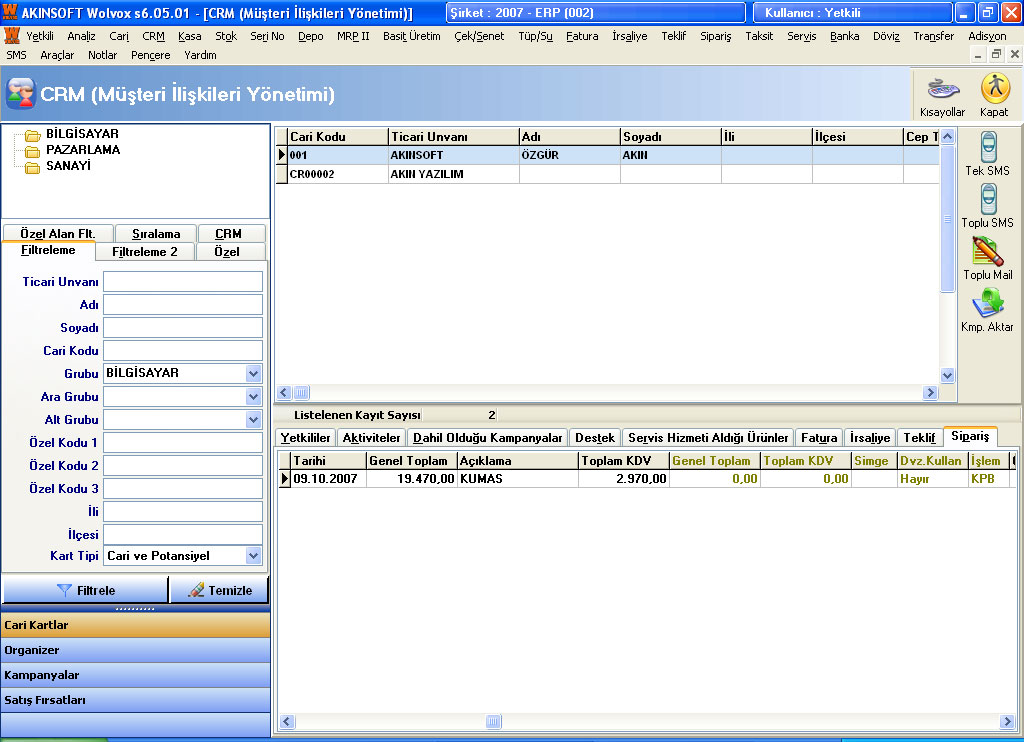Open the Organizer section
Viewport: 1024px width, 742px height.
point(136,650)
